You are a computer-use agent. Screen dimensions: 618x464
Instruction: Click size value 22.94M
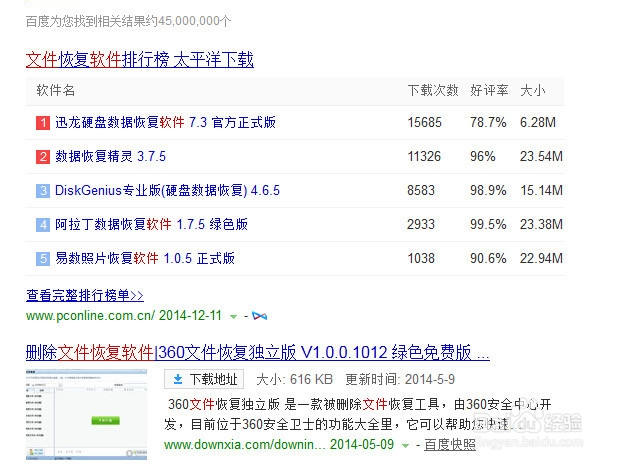(x=541, y=259)
